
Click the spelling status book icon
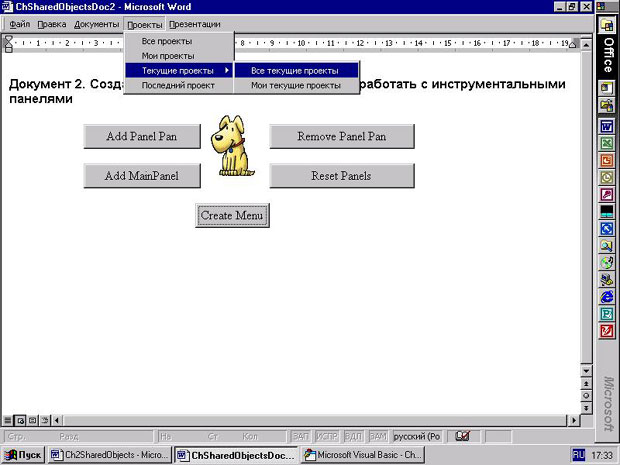point(463,436)
